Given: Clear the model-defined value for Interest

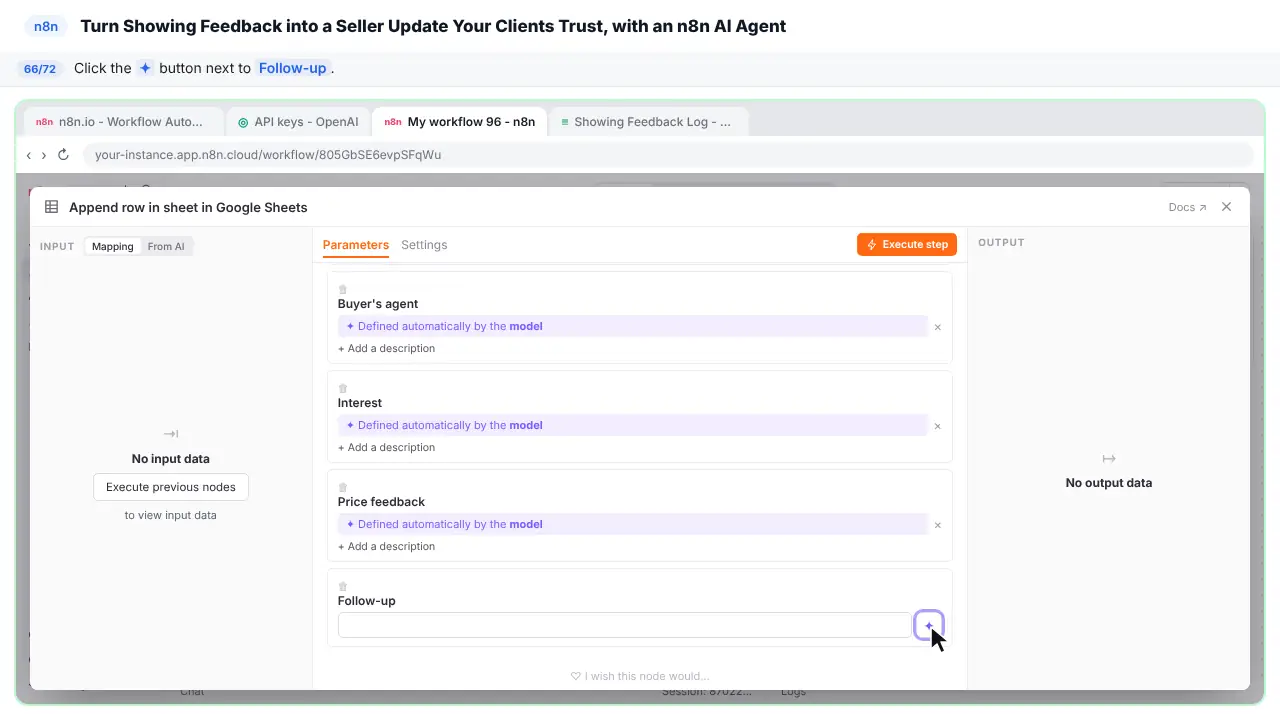Looking at the screenshot, I should point(937,426).
